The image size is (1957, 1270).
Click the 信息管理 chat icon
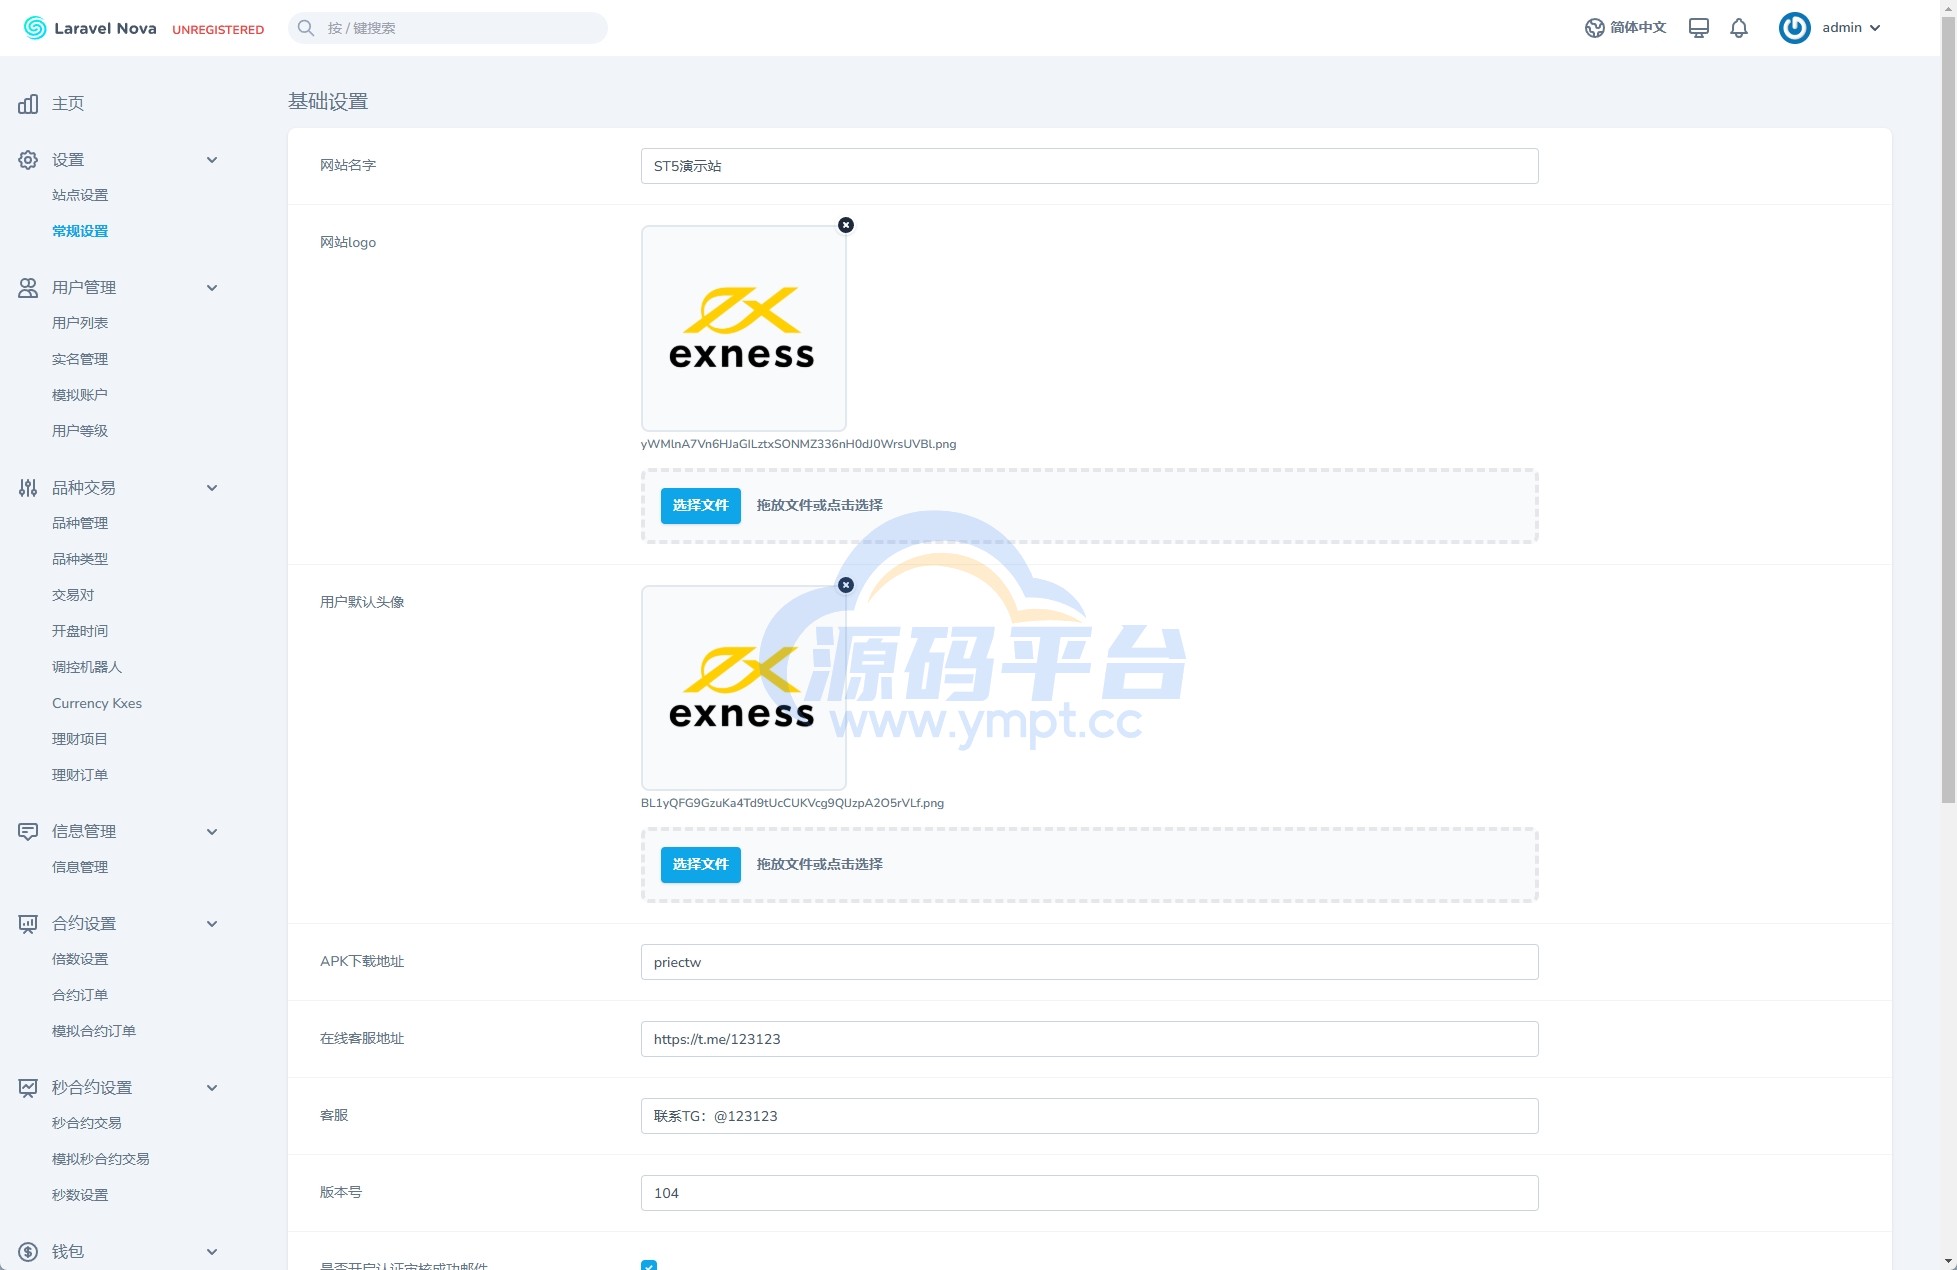28,832
